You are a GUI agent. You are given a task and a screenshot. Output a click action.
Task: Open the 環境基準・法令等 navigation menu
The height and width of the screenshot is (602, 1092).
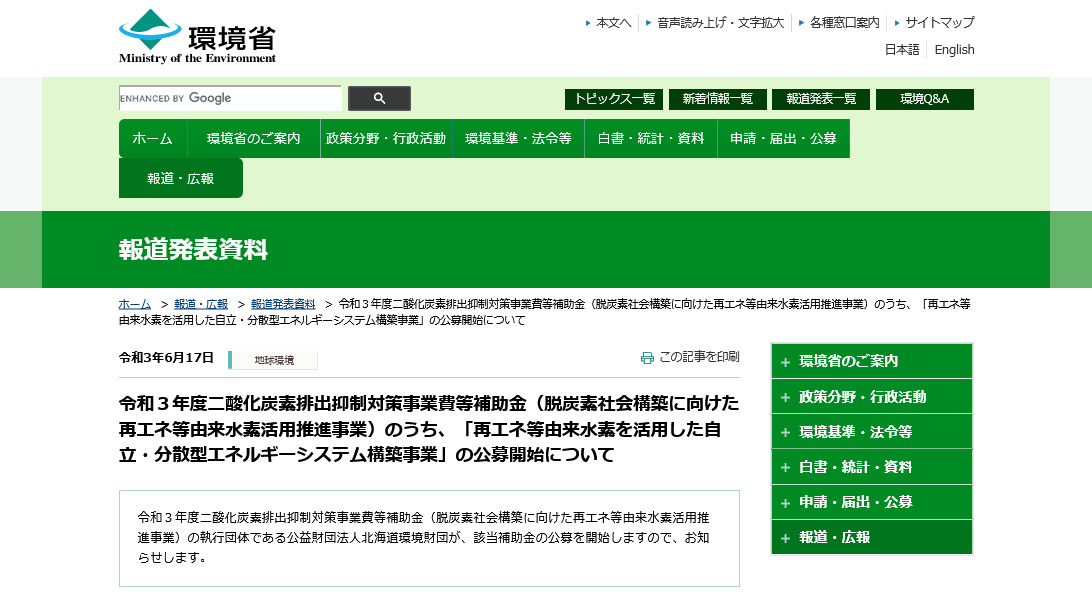pyautogui.click(x=518, y=139)
